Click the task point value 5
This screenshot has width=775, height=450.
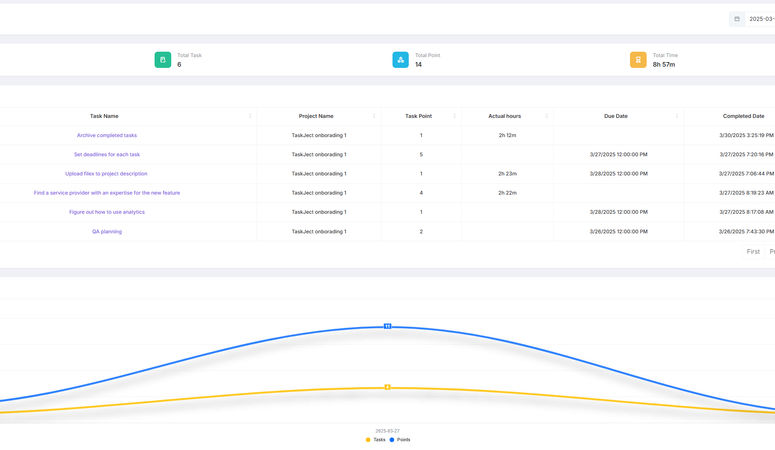(x=421, y=154)
